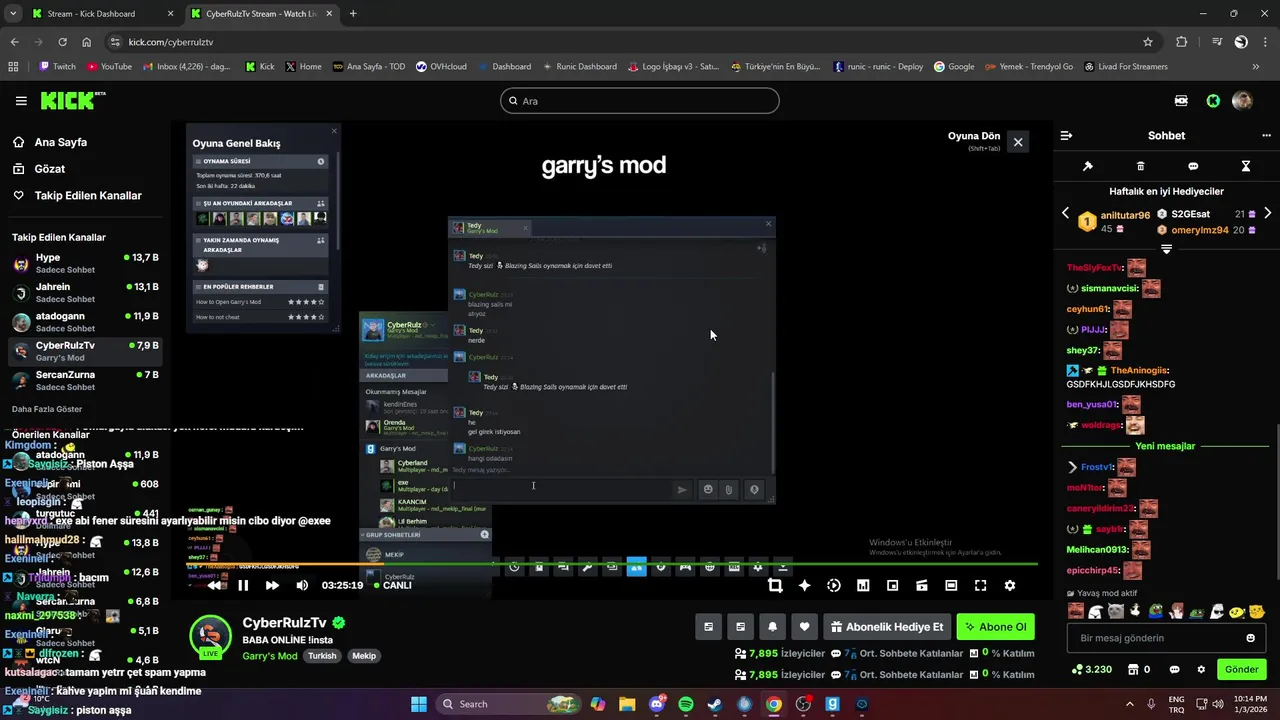This screenshot has width=1280, height=720.
Task: Open Steam from the taskbar
Action: (715, 704)
